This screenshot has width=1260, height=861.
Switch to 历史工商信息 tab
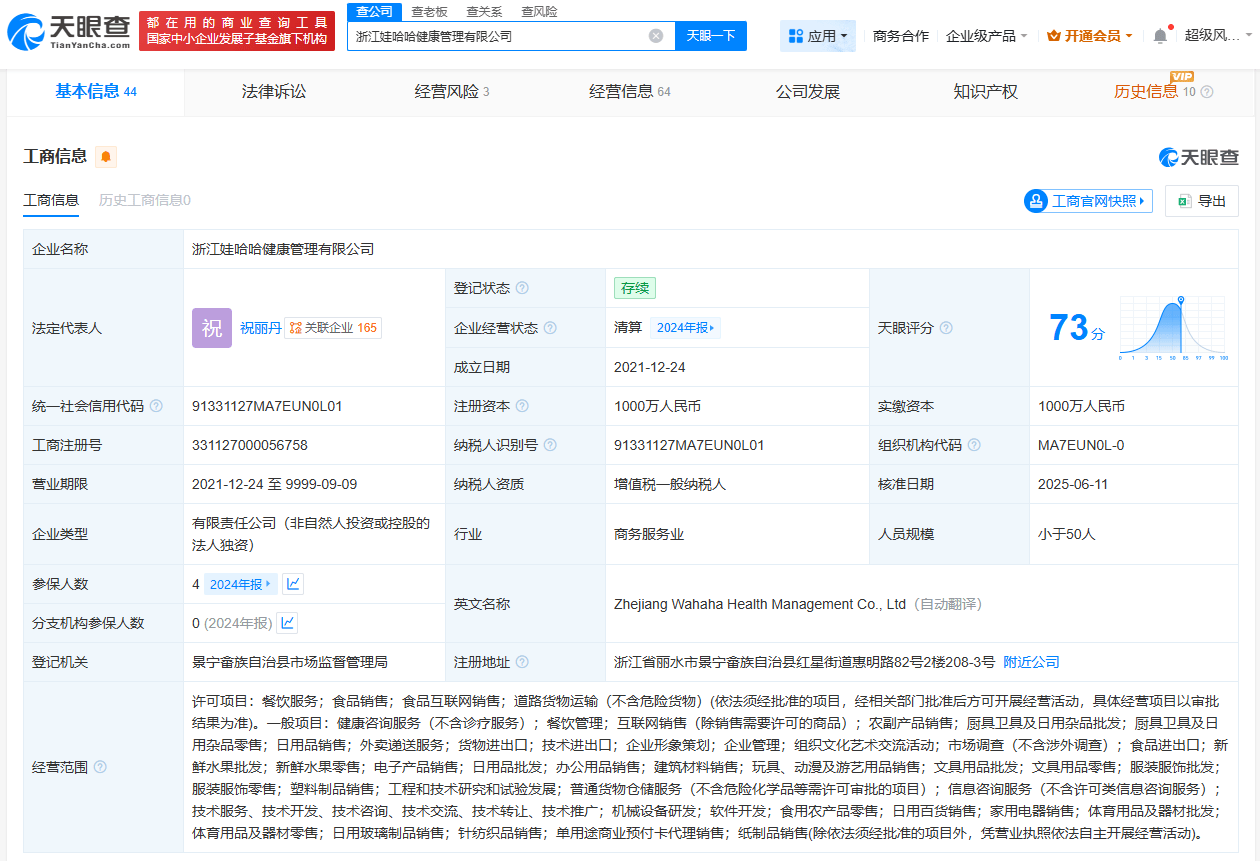[x=146, y=199]
